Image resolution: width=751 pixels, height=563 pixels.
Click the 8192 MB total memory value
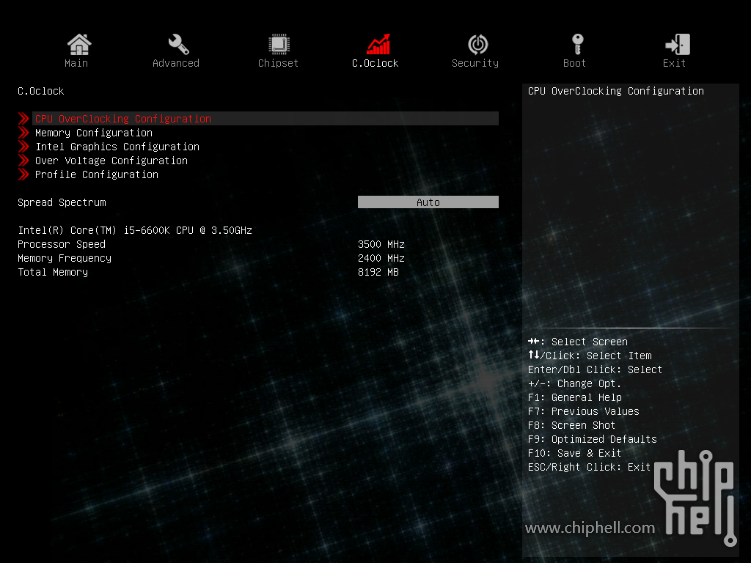pos(378,272)
